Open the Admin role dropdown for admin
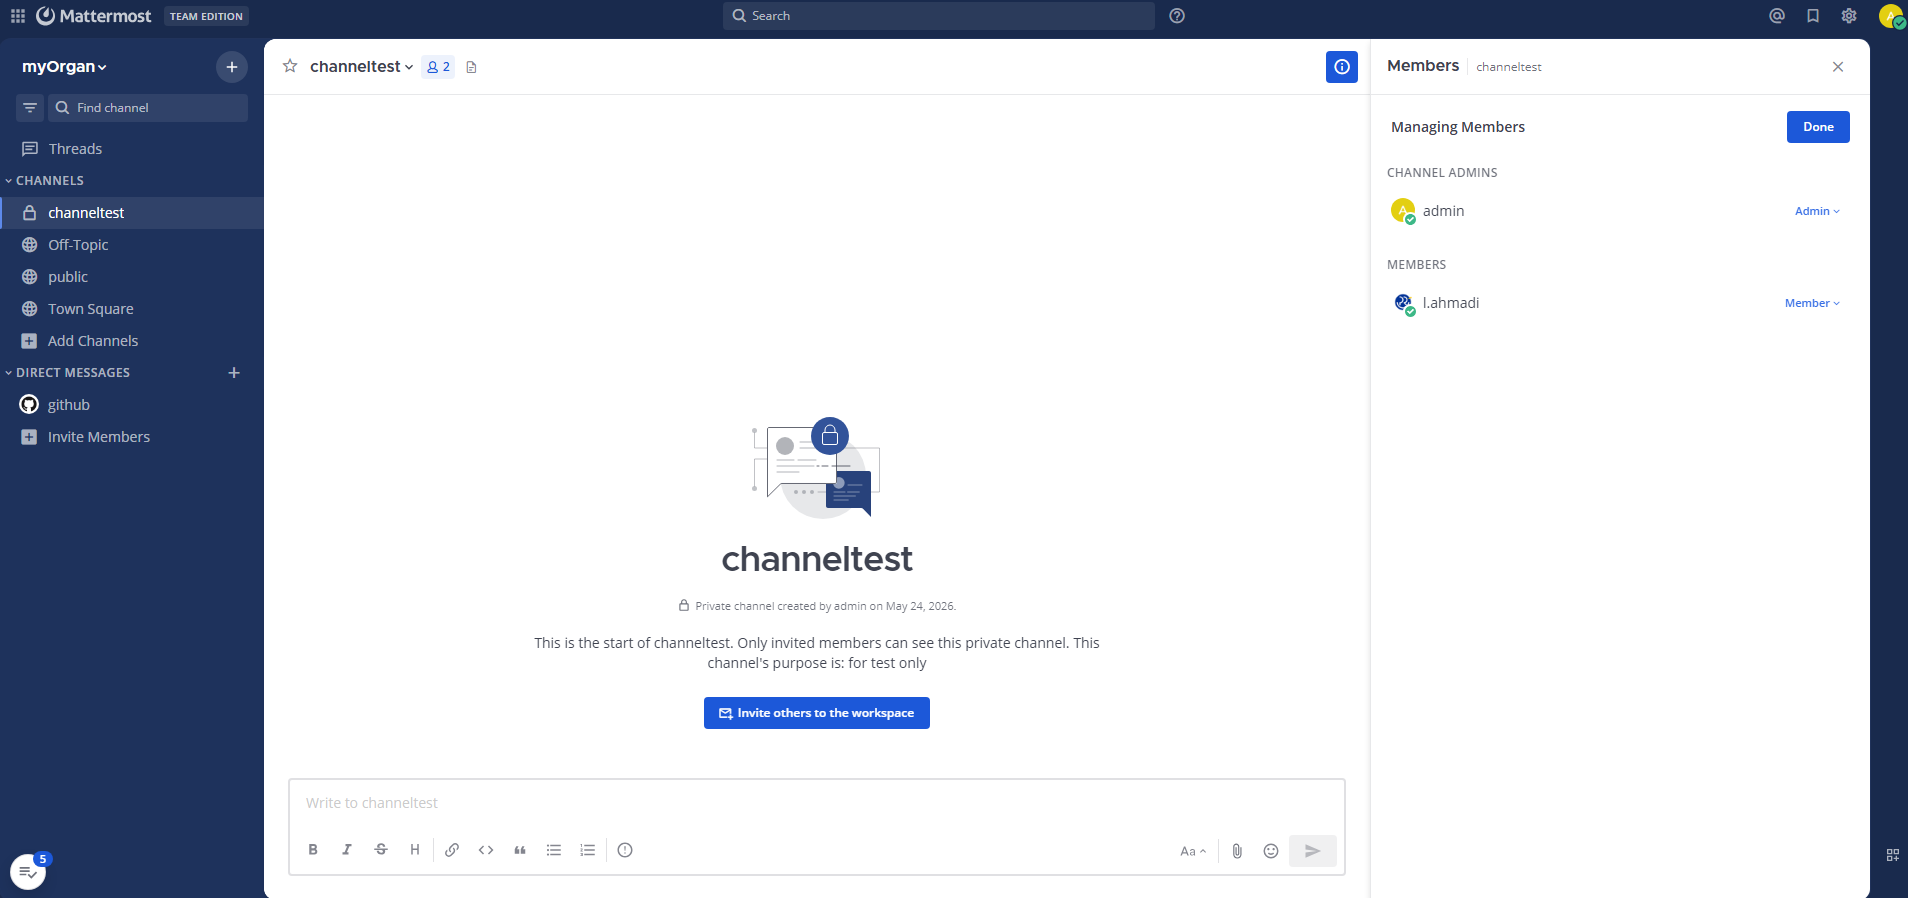Viewport: 1908px width, 898px height. click(x=1817, y=211)
